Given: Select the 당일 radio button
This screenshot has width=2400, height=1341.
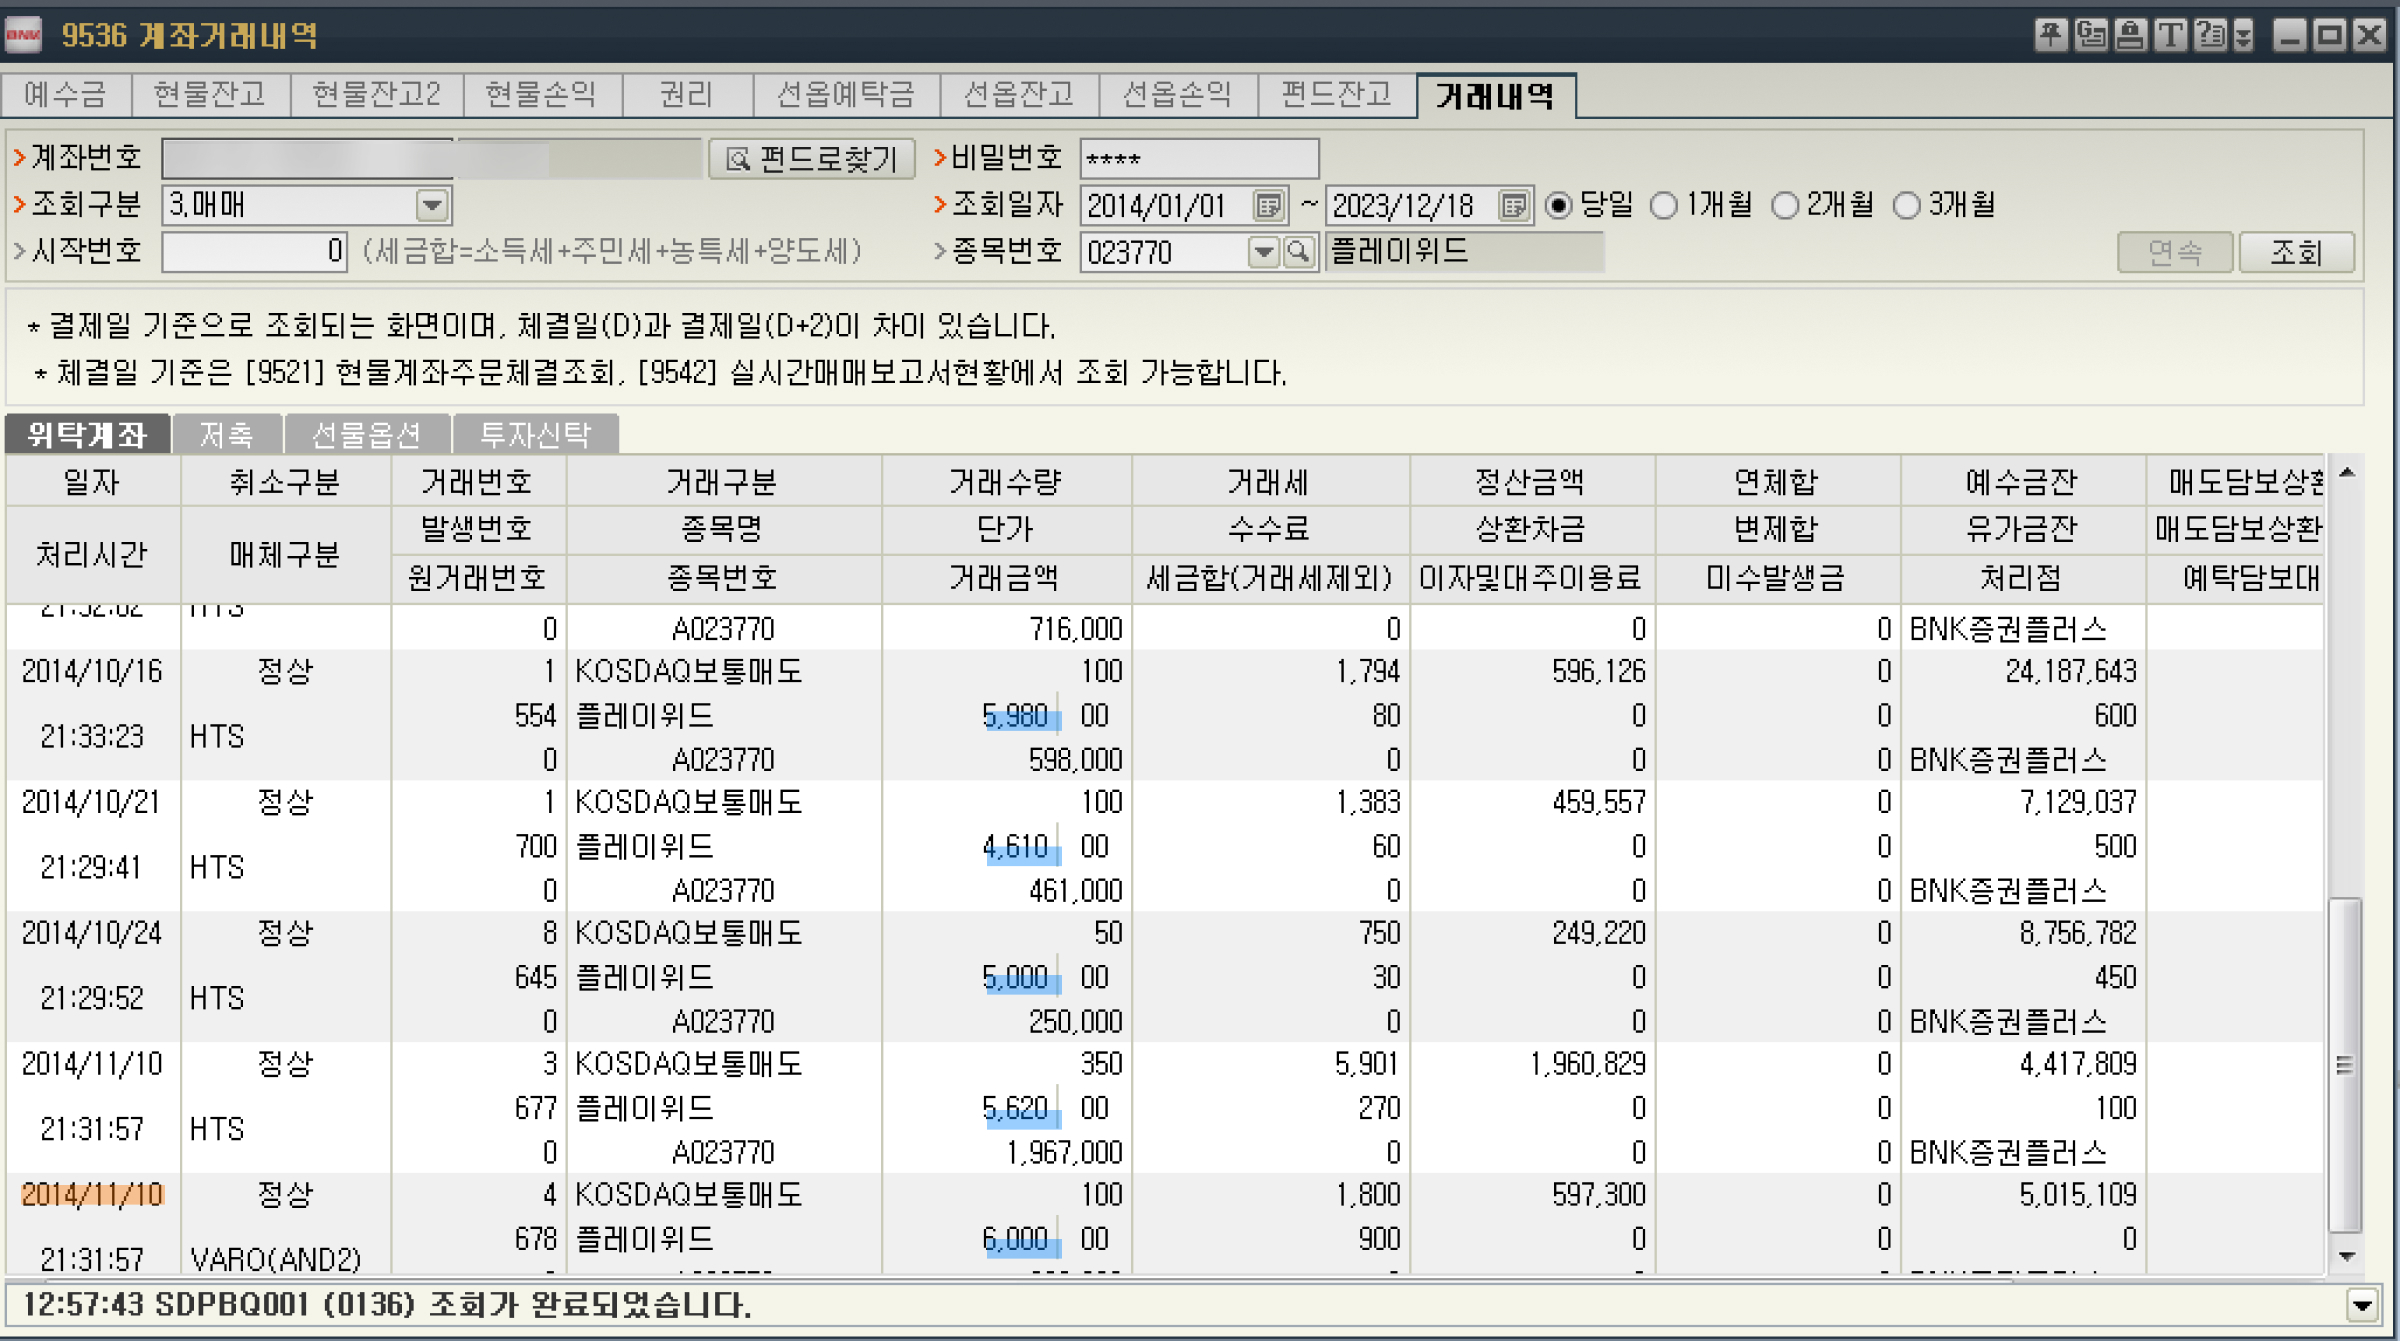Looking at the screenshot, I should click(x=1558, y=206).
